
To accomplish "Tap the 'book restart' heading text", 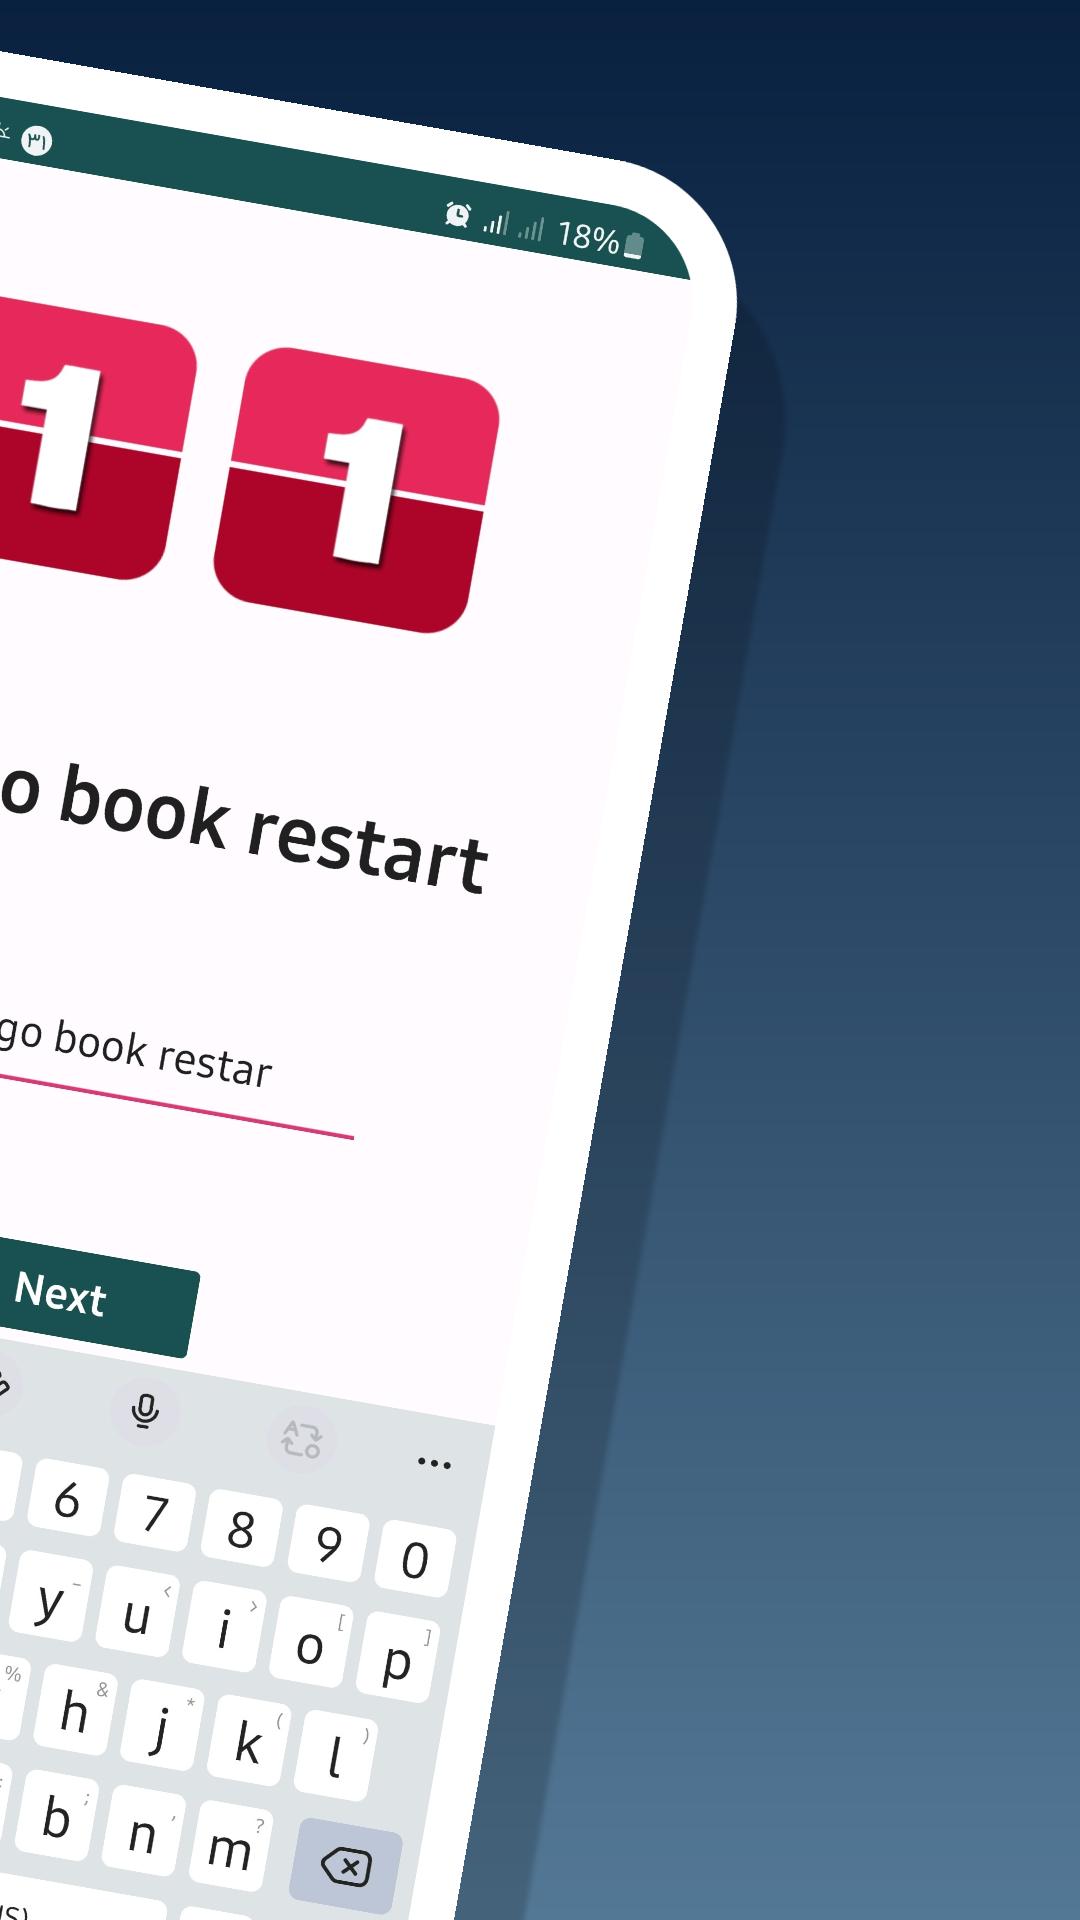I will tap(274, 830).
